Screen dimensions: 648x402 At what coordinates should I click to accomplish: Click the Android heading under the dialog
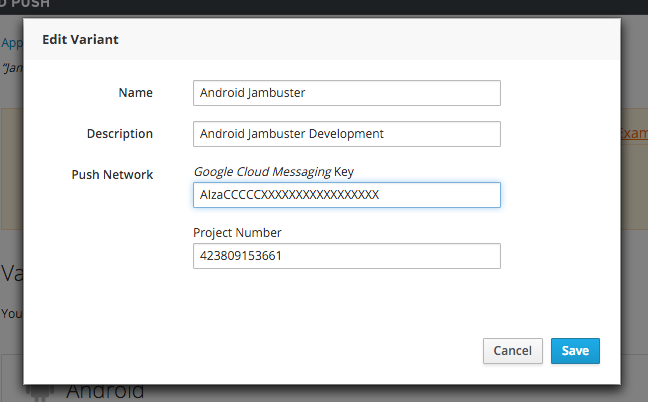[105, 391]
